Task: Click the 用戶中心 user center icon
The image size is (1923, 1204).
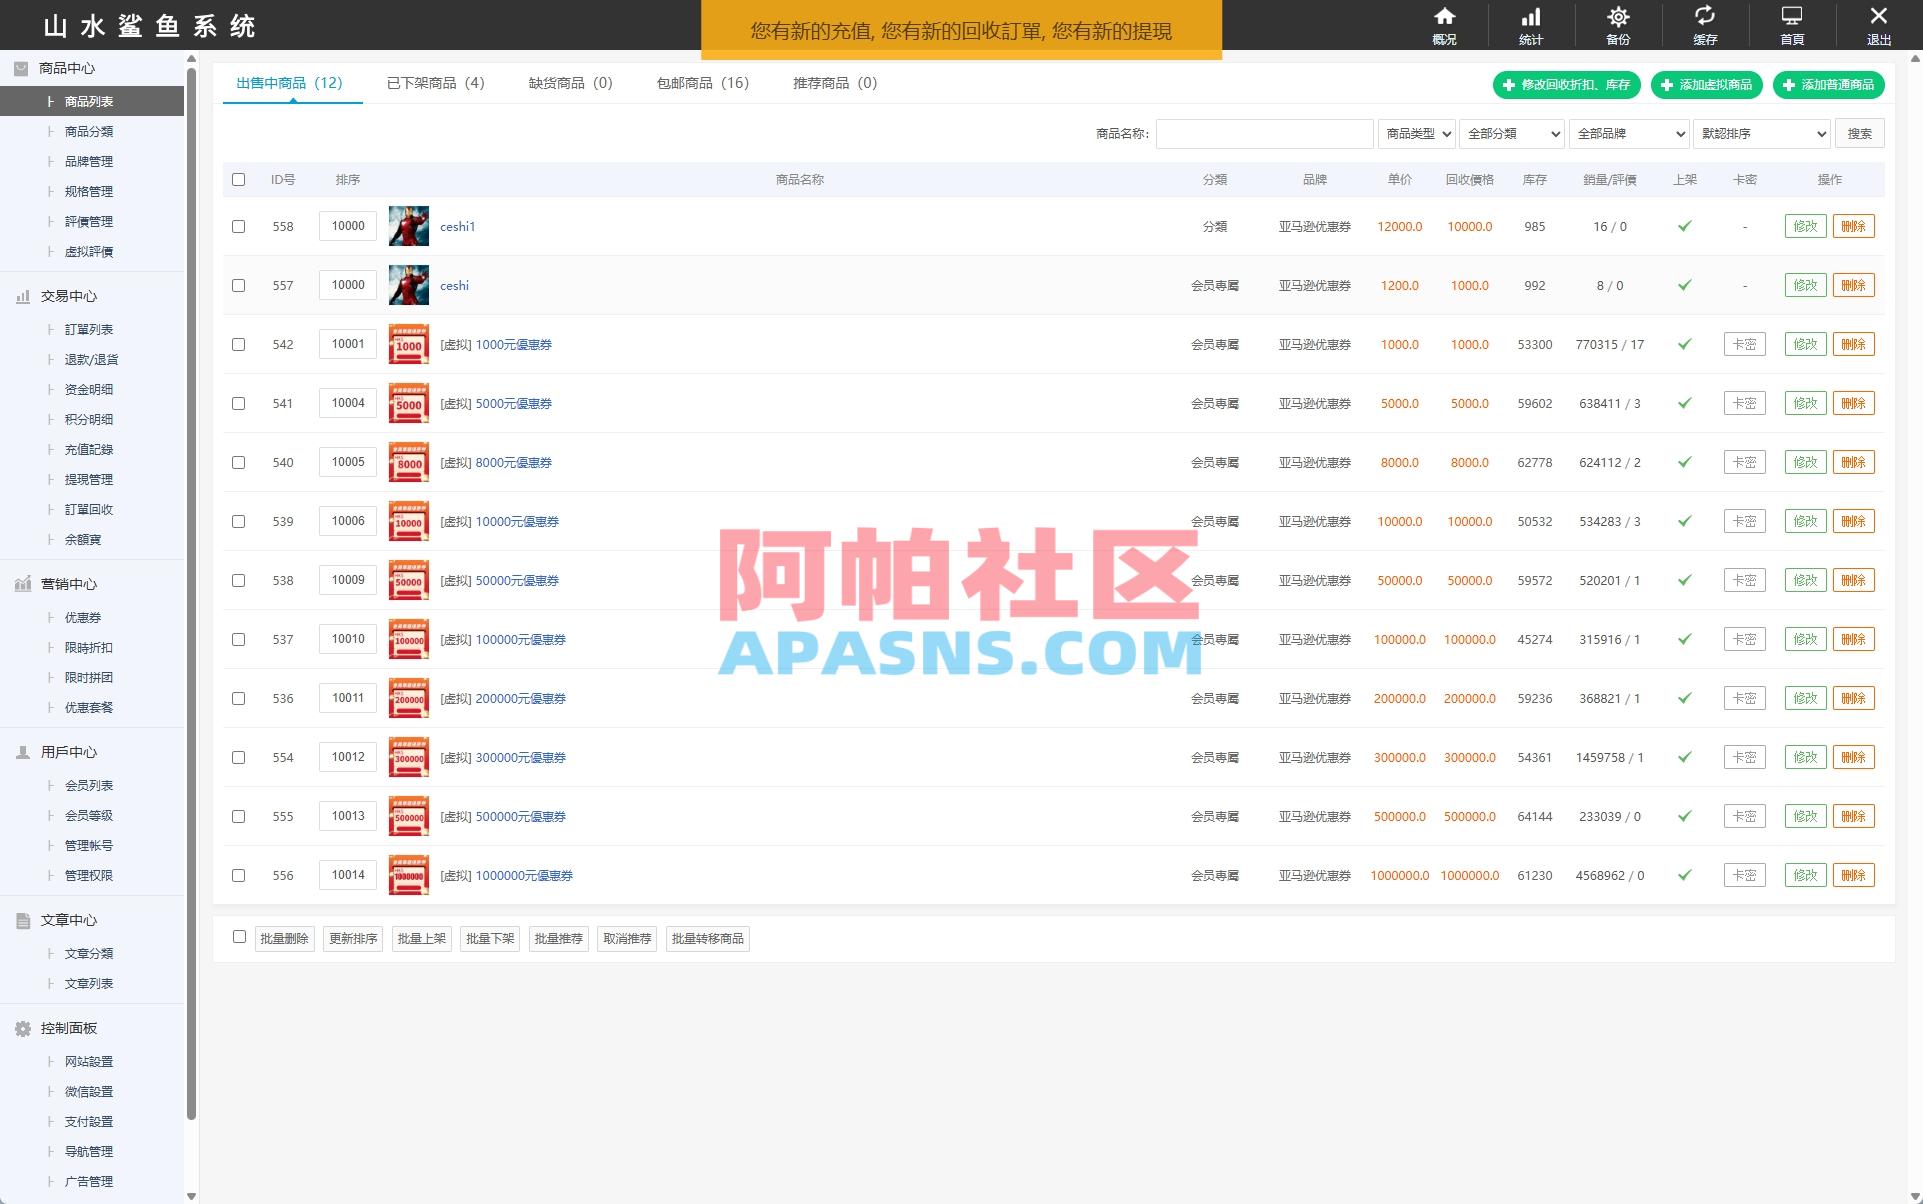Action: (22, 751)
